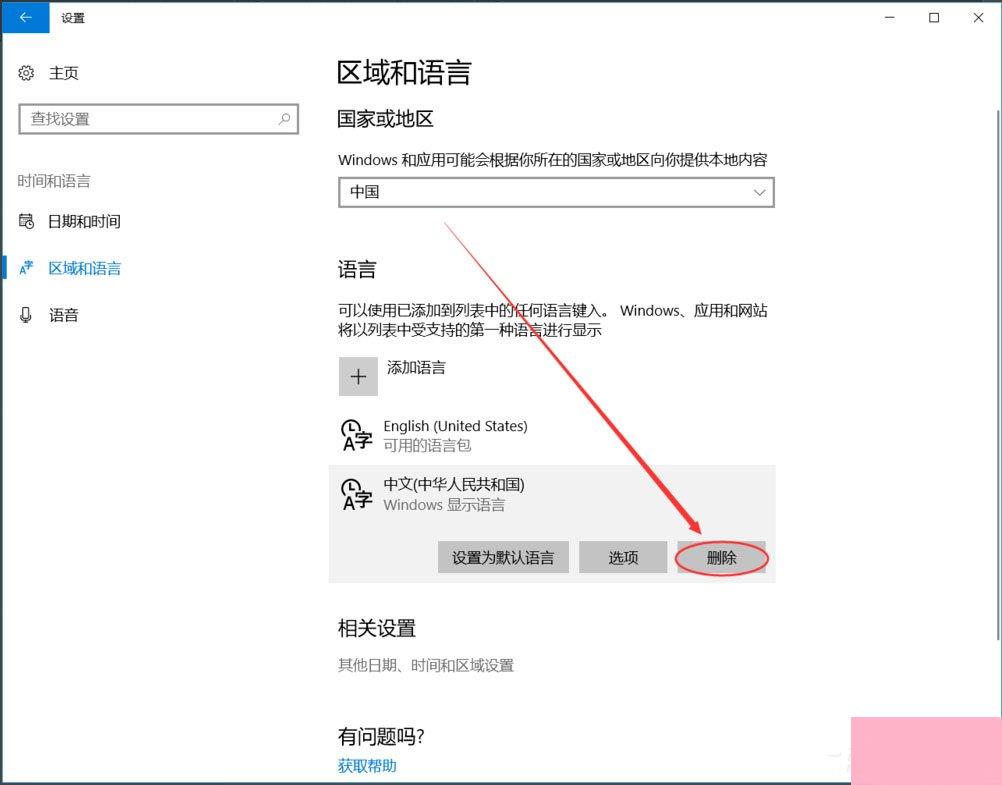Click 可用的语言包 text under English
The image size is (1002, 785).
[427, 446]
